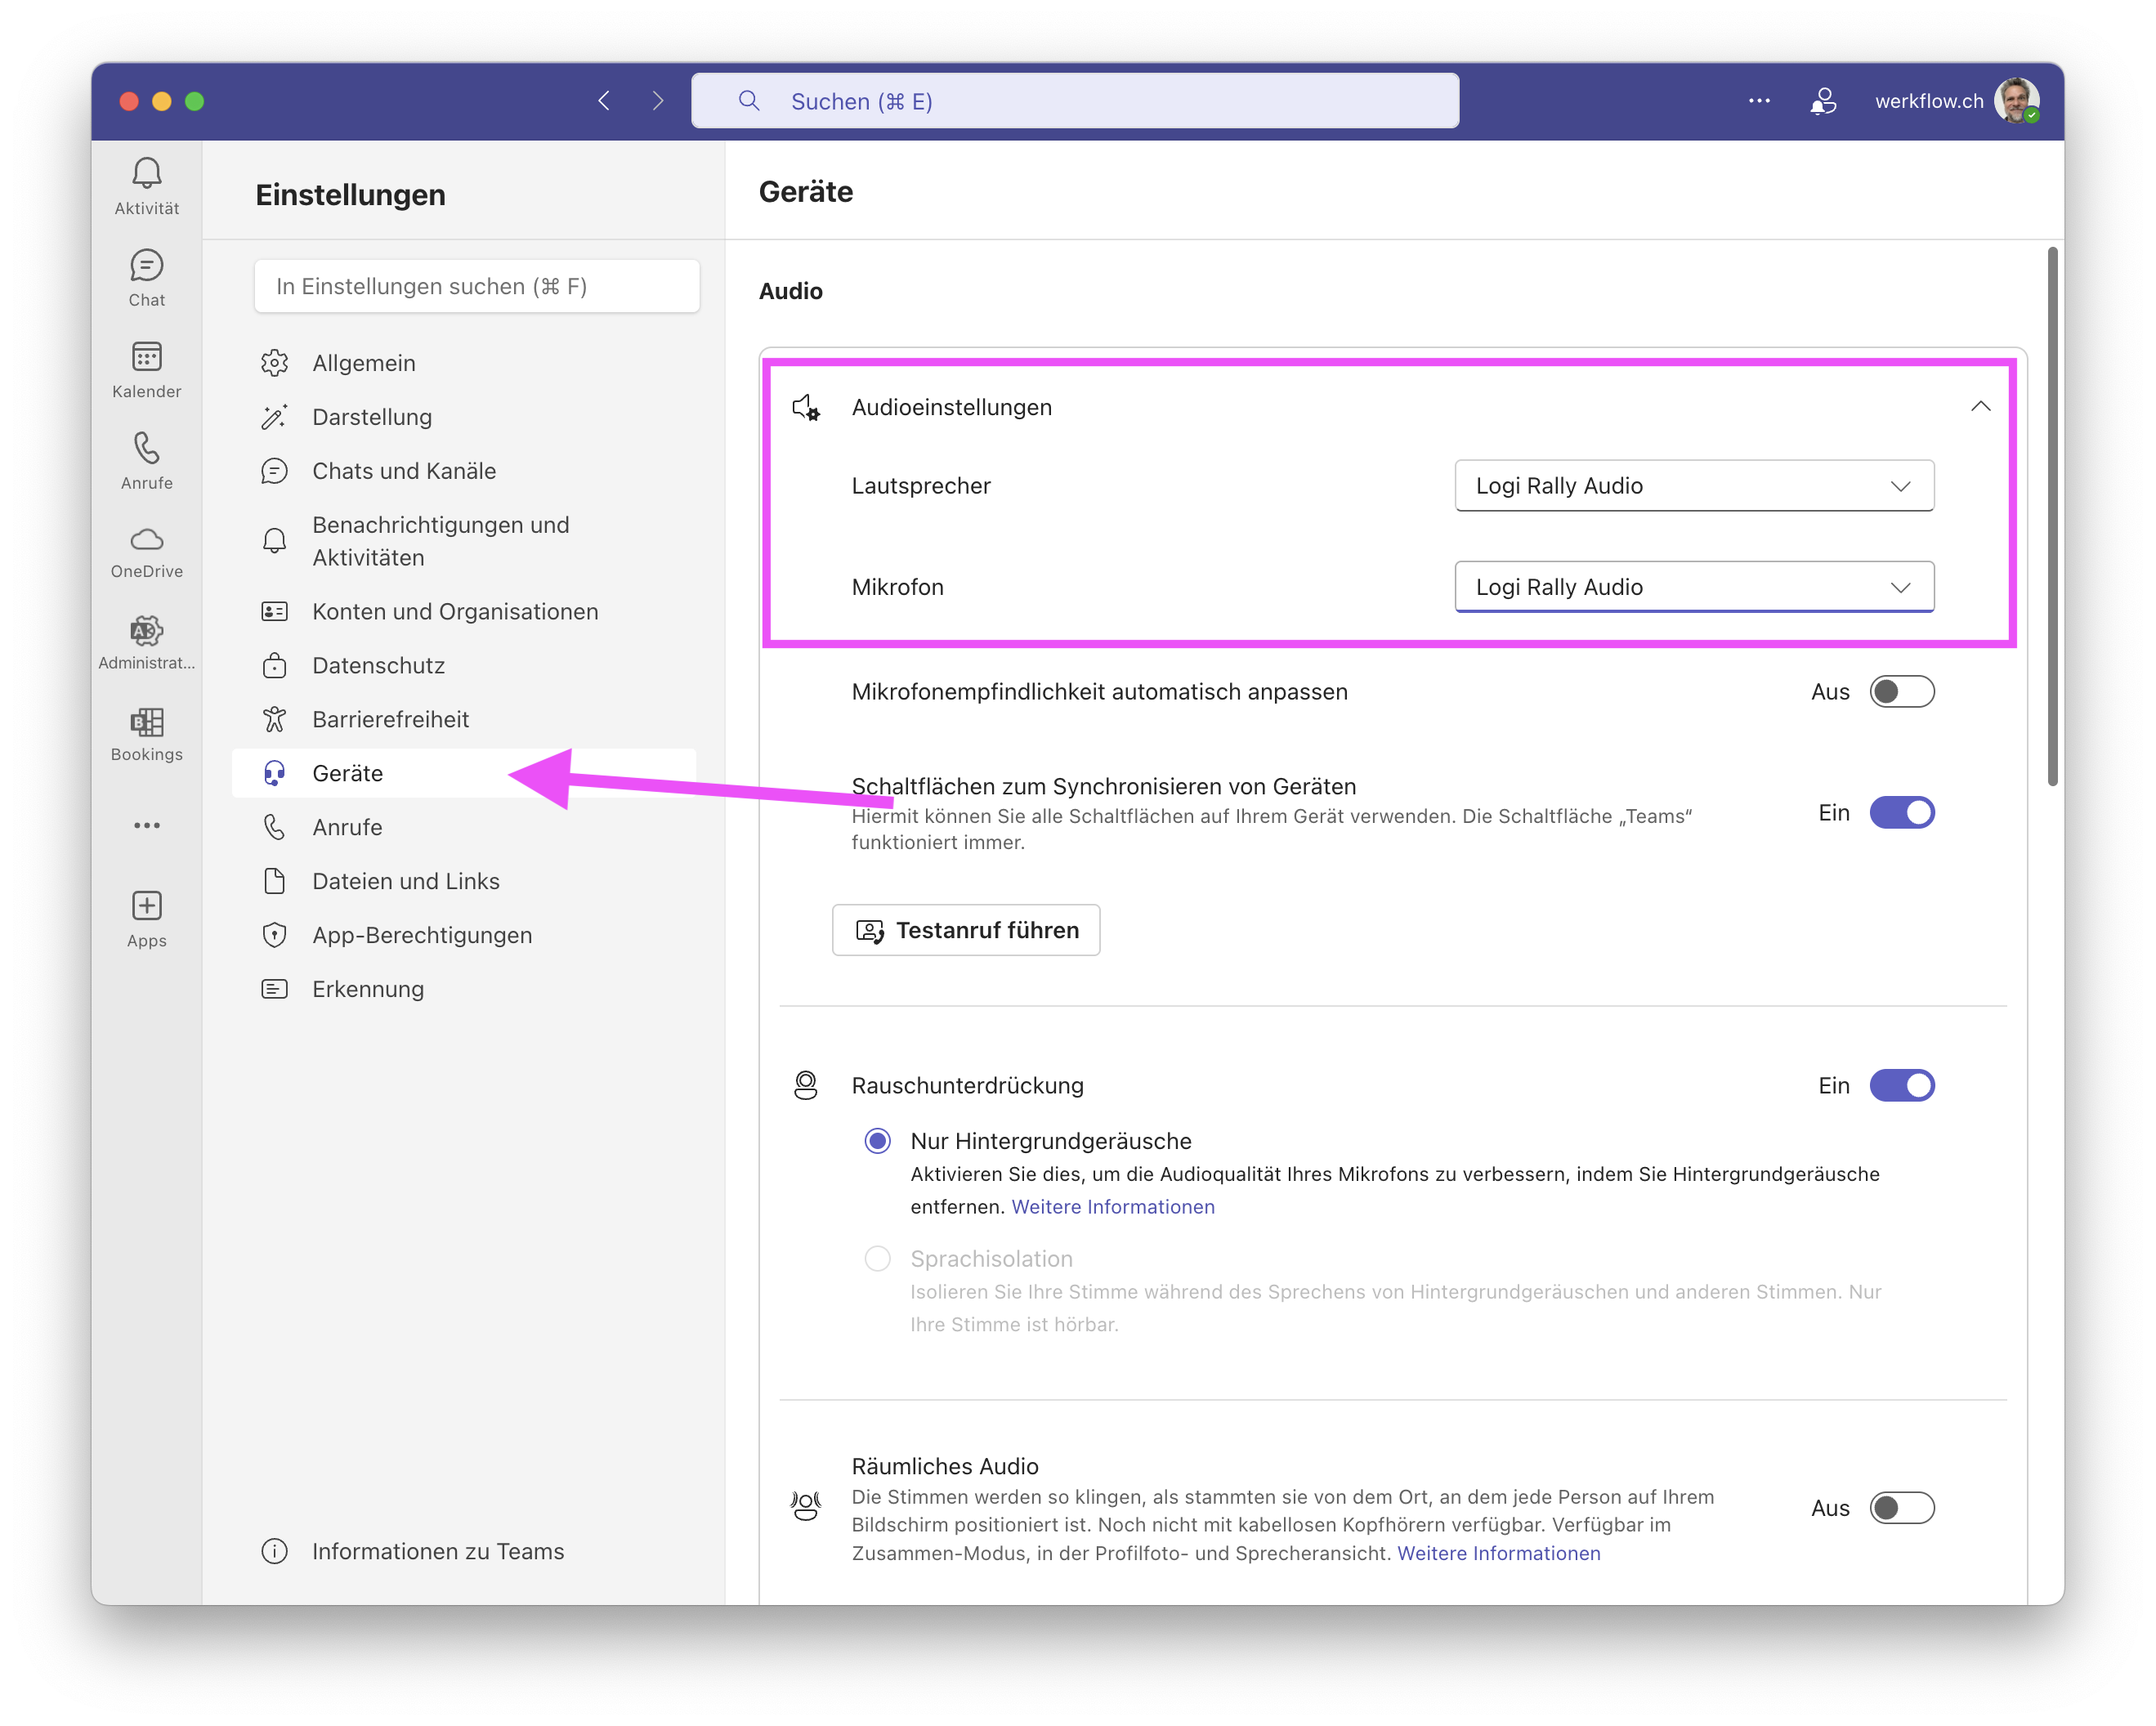This screenshot has width=2156, height=1726.
Task: Click the back navigation arrow
Action: (x=604, y=101)
